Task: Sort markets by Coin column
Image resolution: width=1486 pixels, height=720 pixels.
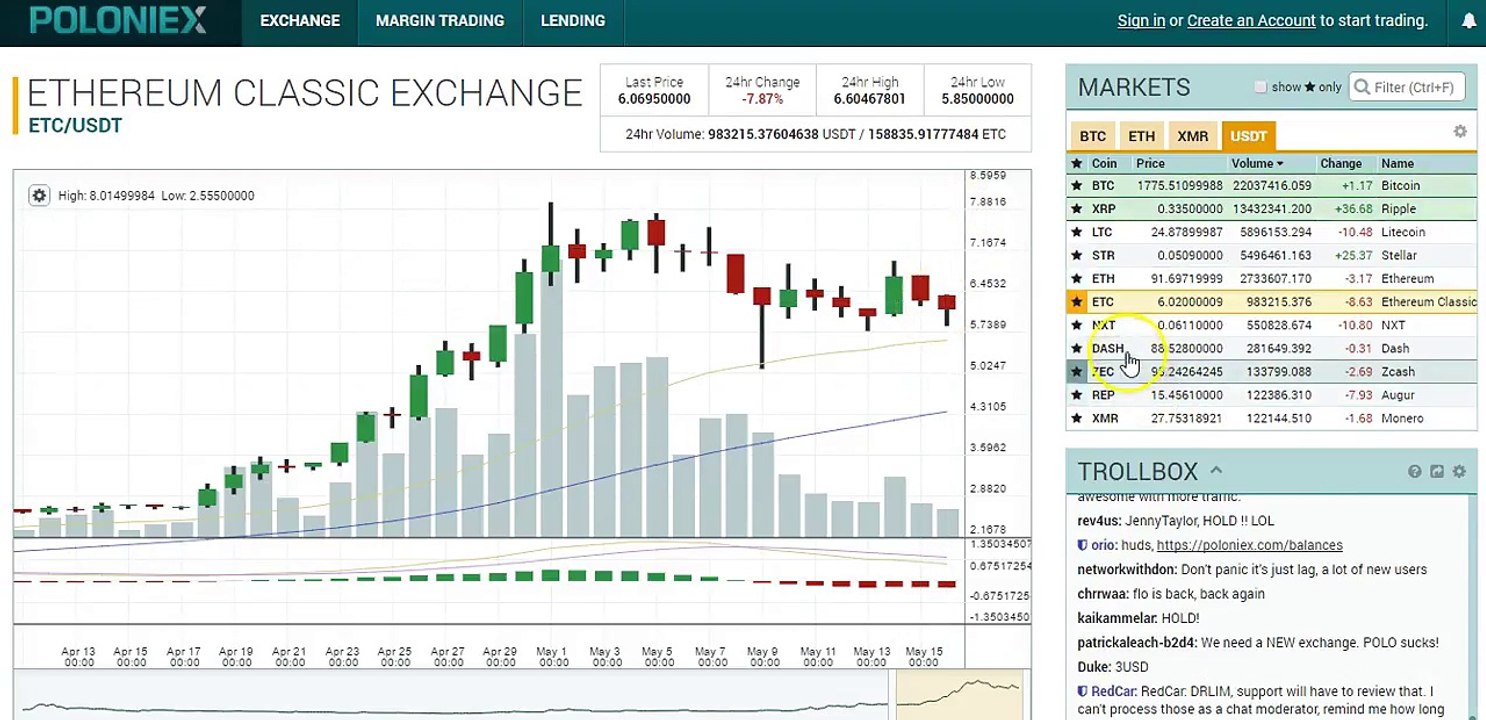Action: pos(1104,163)
